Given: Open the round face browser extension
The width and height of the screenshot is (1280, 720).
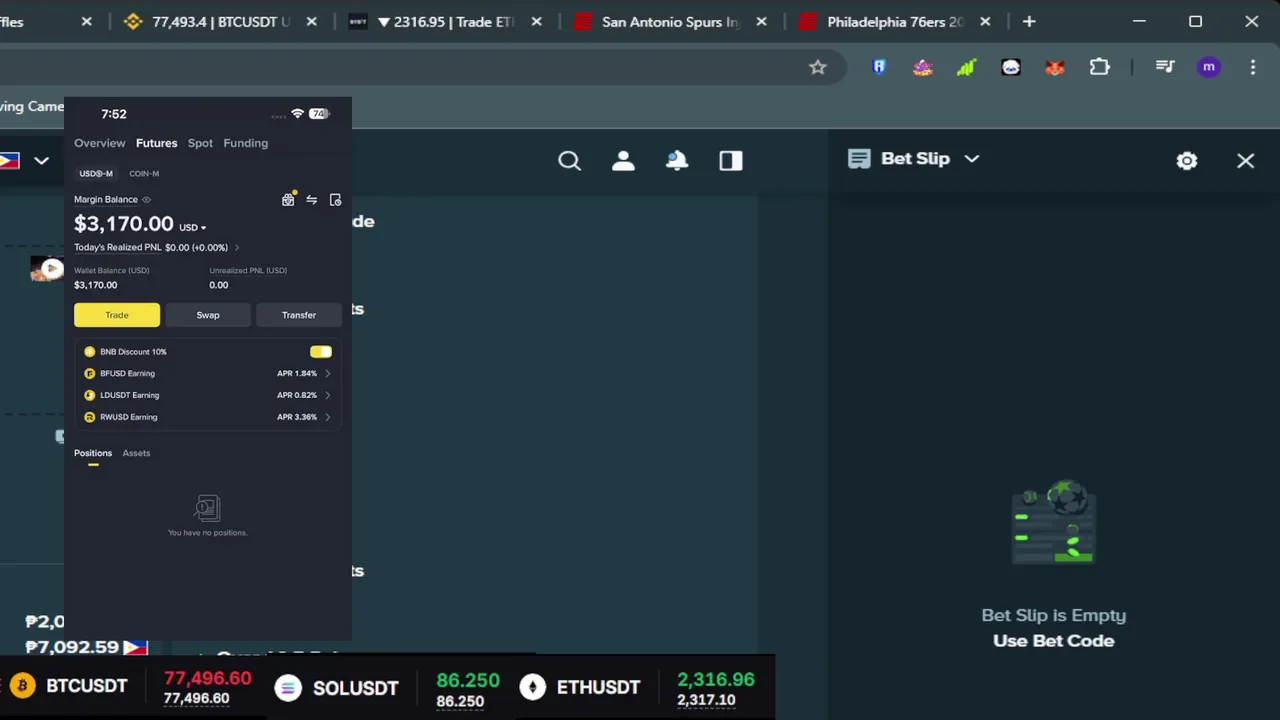Looking at the screenshot, I should pyautogui.click(x=1011, y=67).
